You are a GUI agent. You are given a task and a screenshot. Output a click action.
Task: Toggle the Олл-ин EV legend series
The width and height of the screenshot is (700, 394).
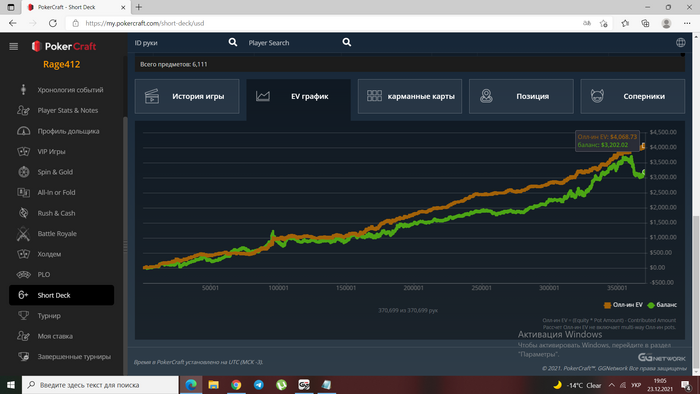[623, 305]
